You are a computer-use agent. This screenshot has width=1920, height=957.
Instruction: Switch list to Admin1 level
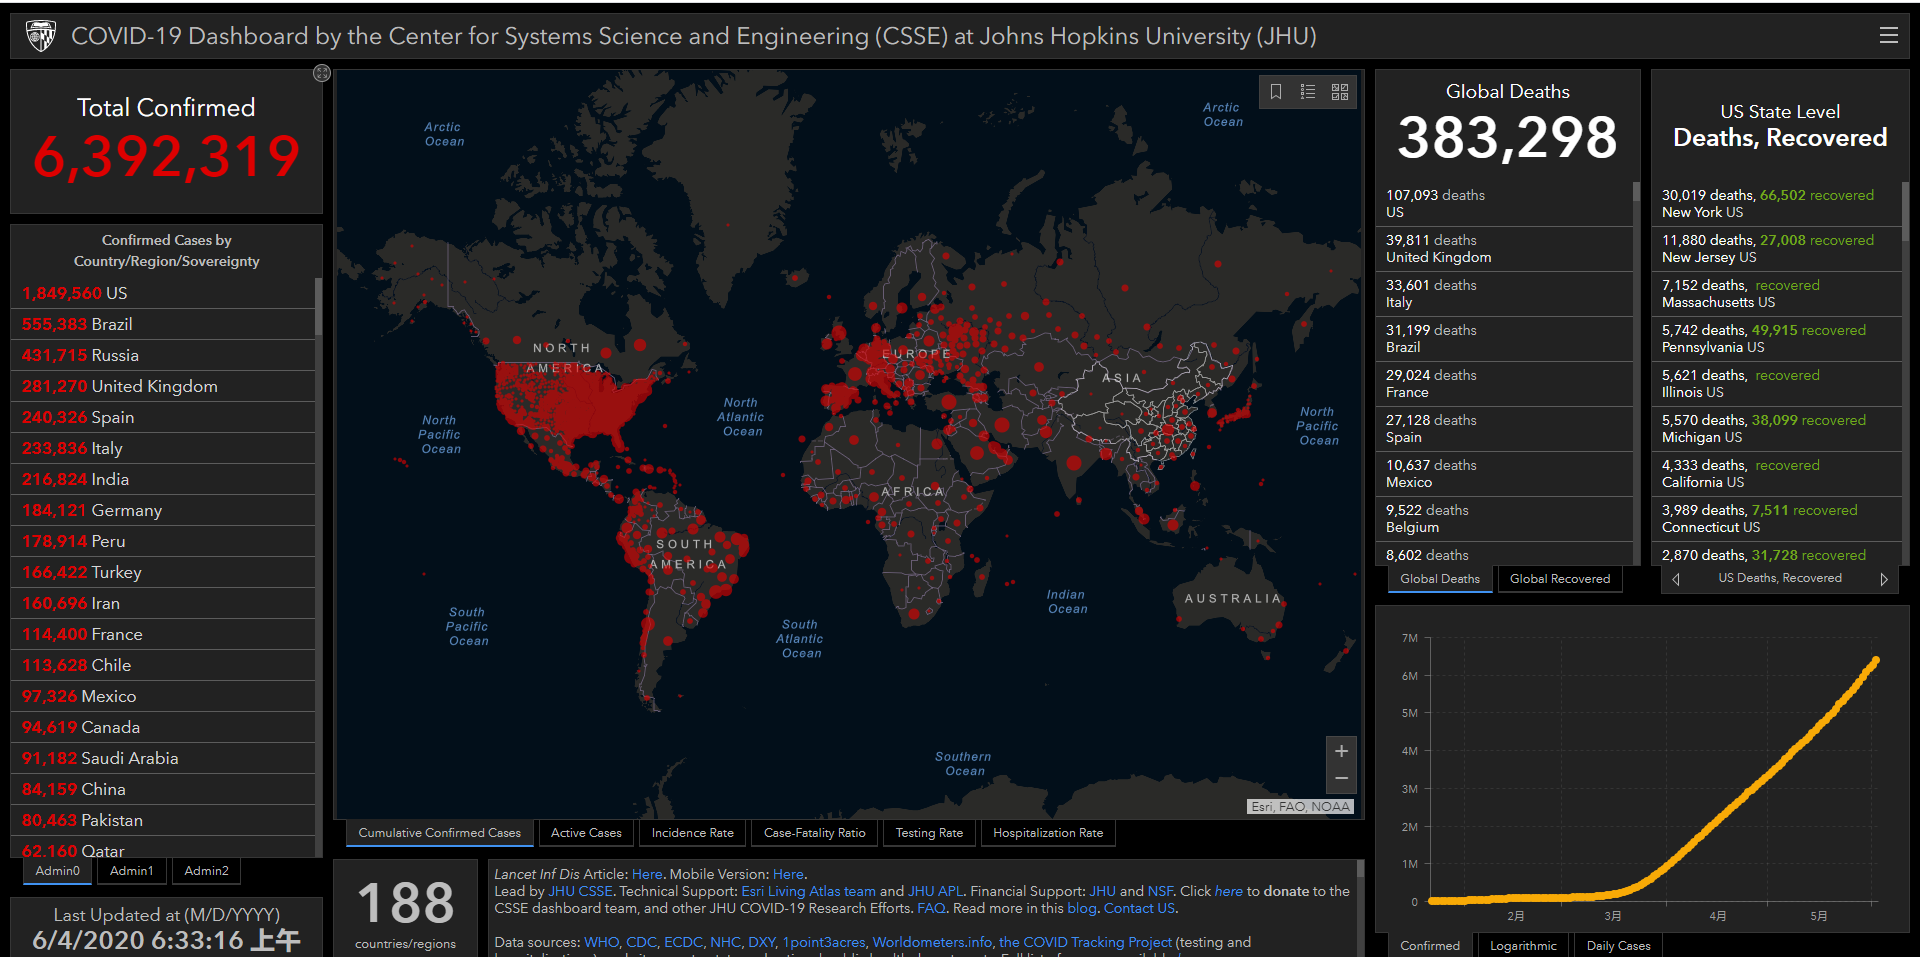(x=132, y=871)
